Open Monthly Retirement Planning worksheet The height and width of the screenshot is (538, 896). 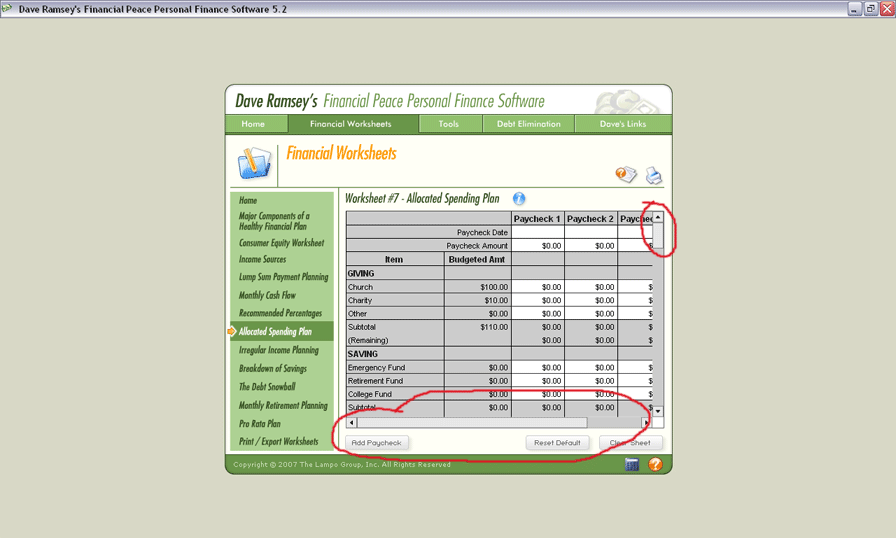coord(283,405)
